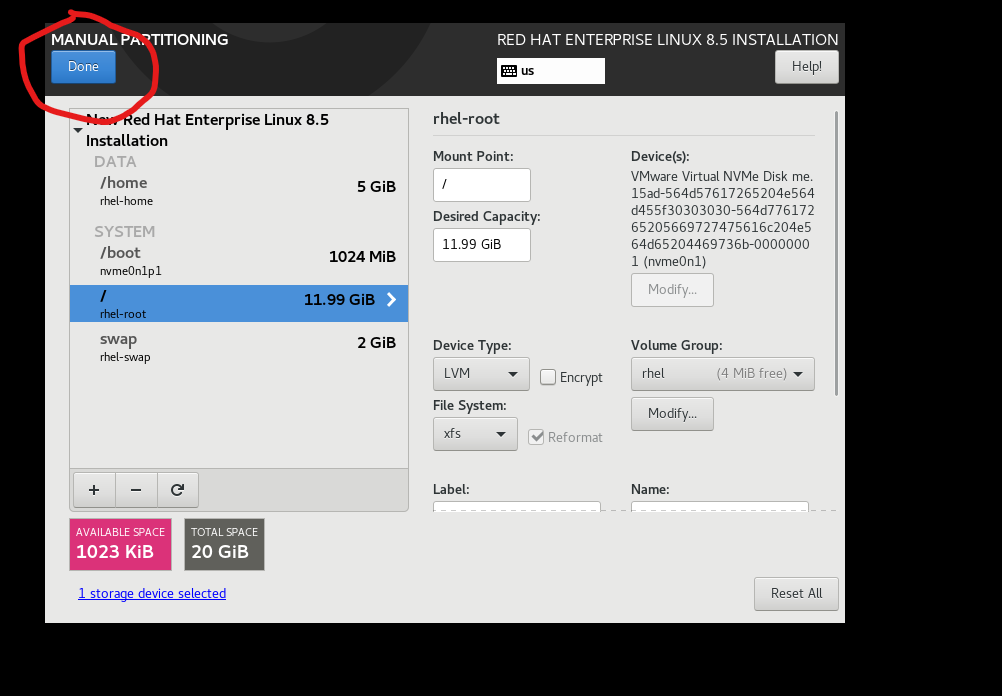1002x696 pixels.
Task: Collapse the New Red Hat Installation expander
Action: click(78, 130)
